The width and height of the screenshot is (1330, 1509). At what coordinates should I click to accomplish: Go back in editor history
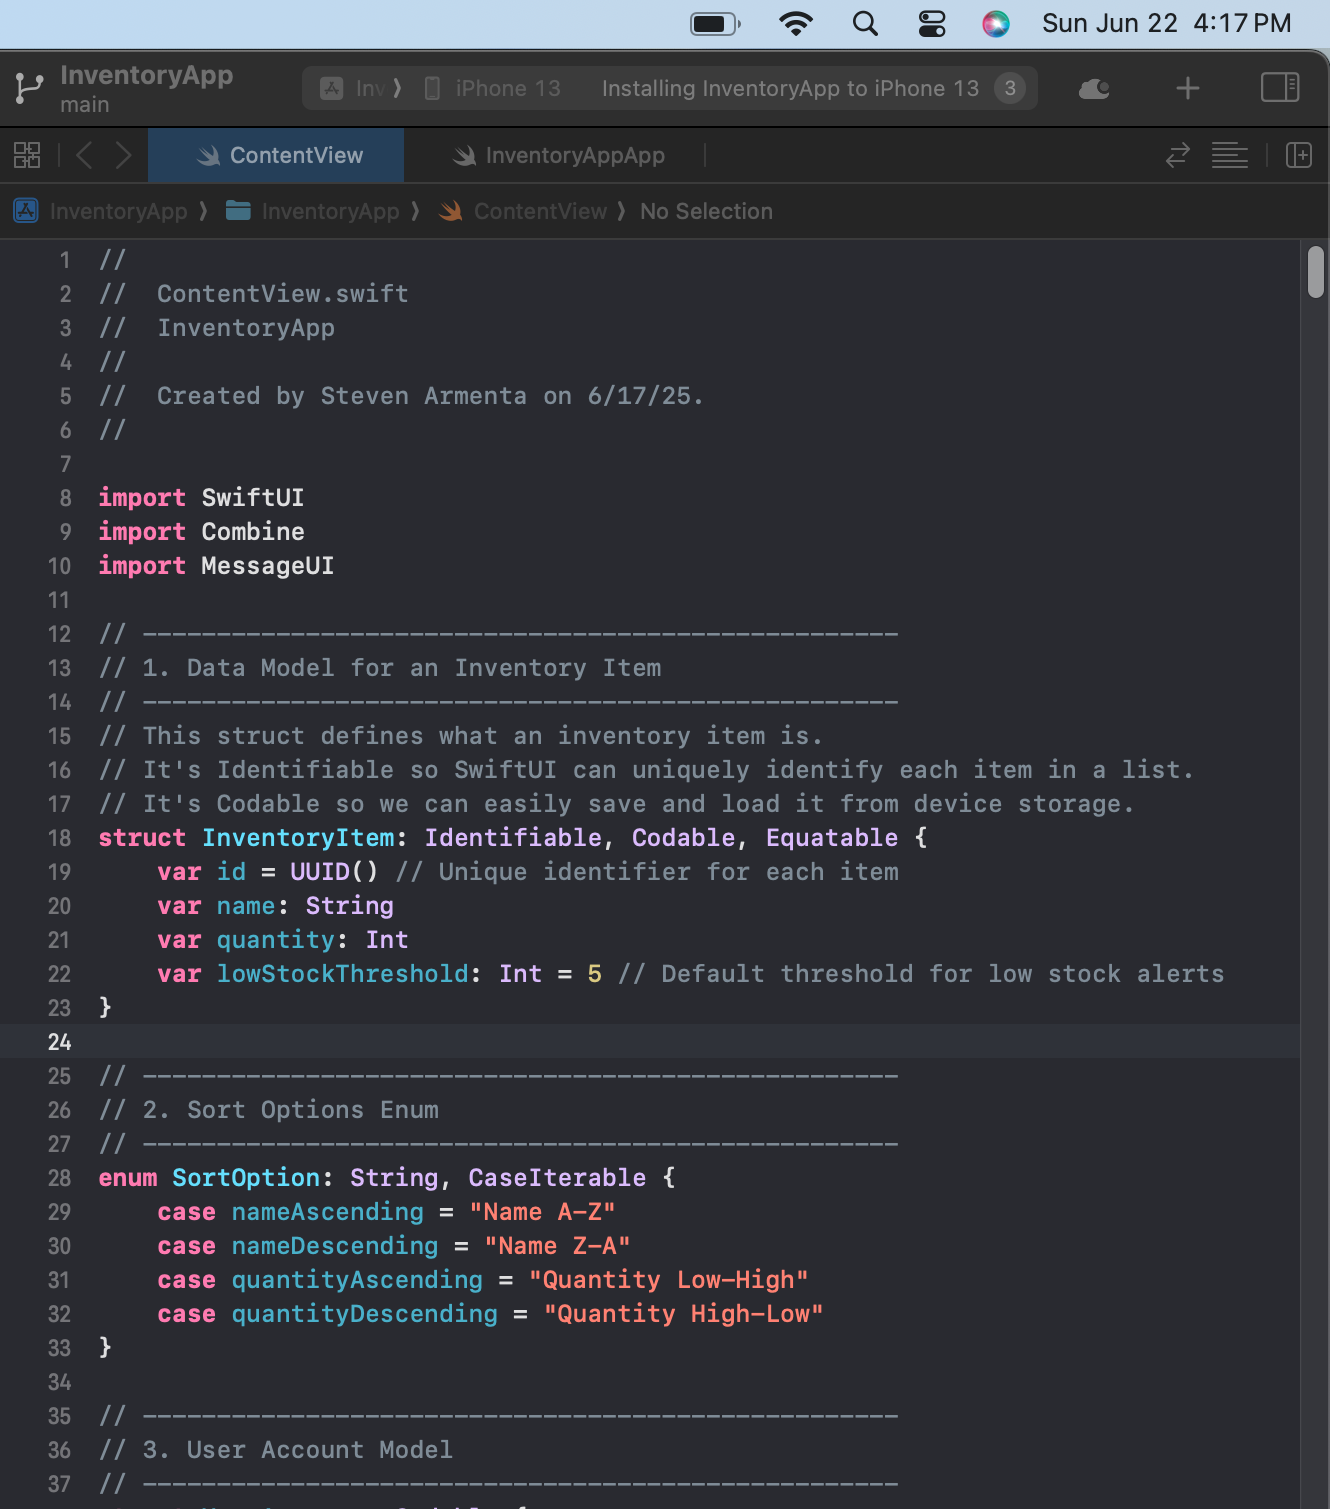point(85,155)
